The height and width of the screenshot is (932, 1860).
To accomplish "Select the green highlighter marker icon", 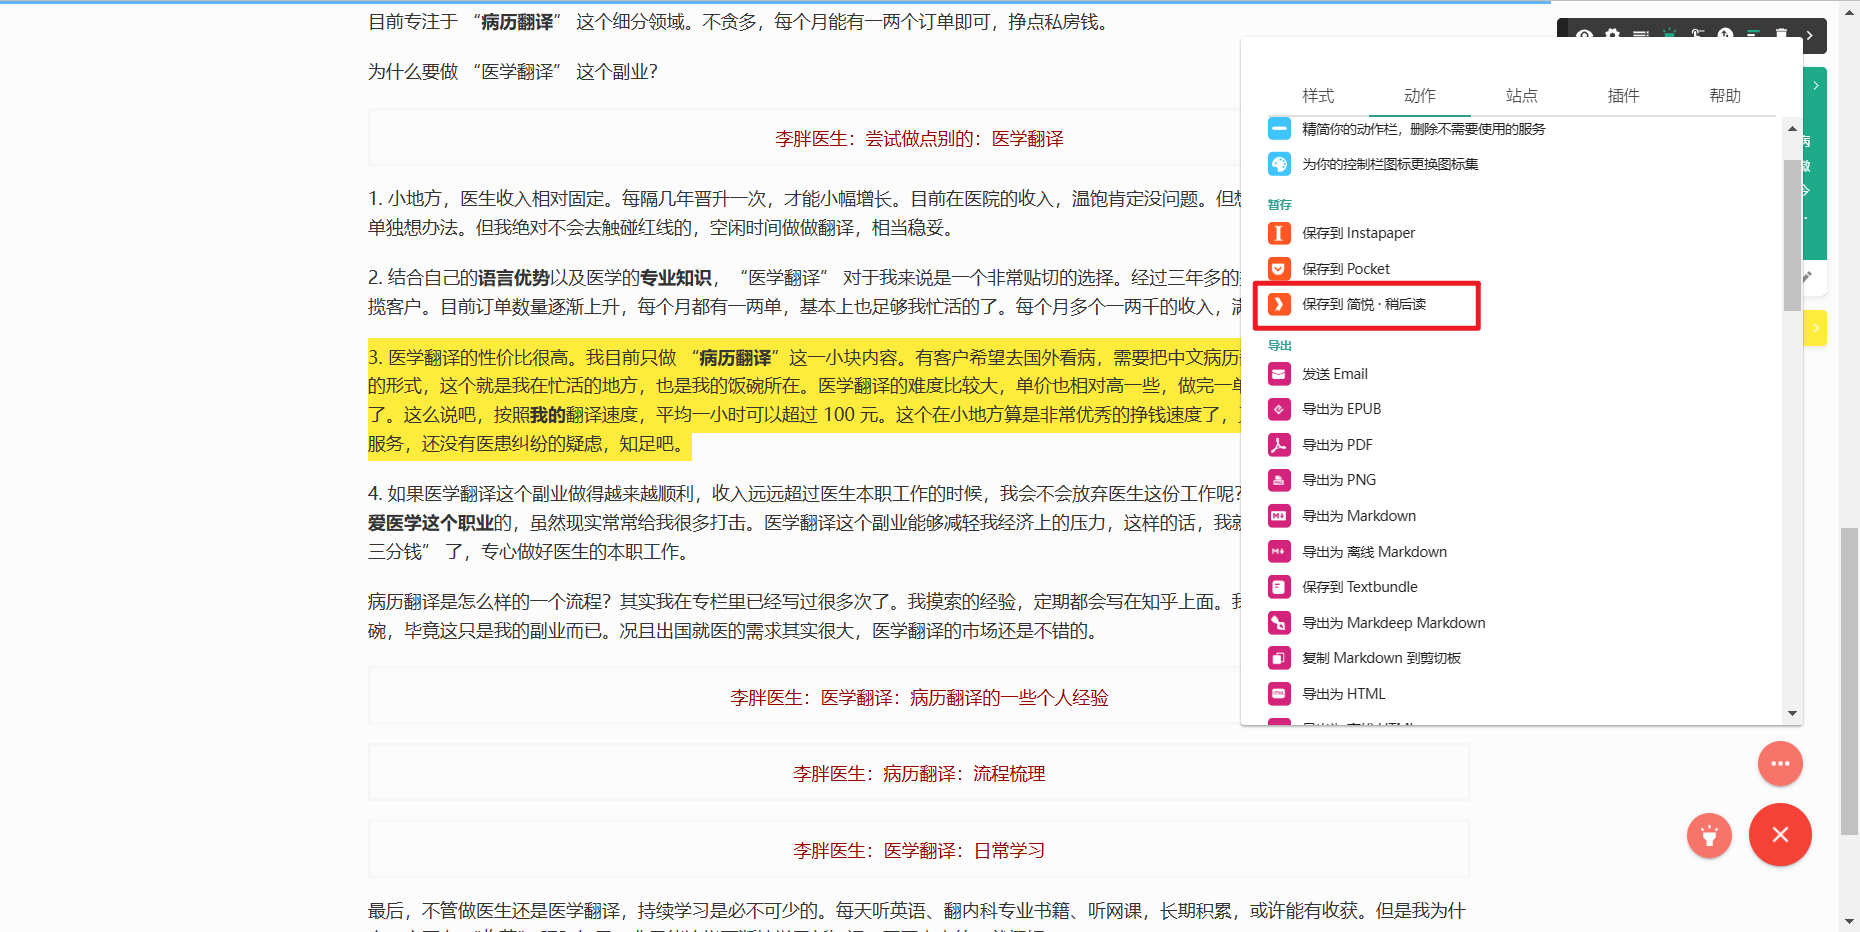I will (1669, 35).
